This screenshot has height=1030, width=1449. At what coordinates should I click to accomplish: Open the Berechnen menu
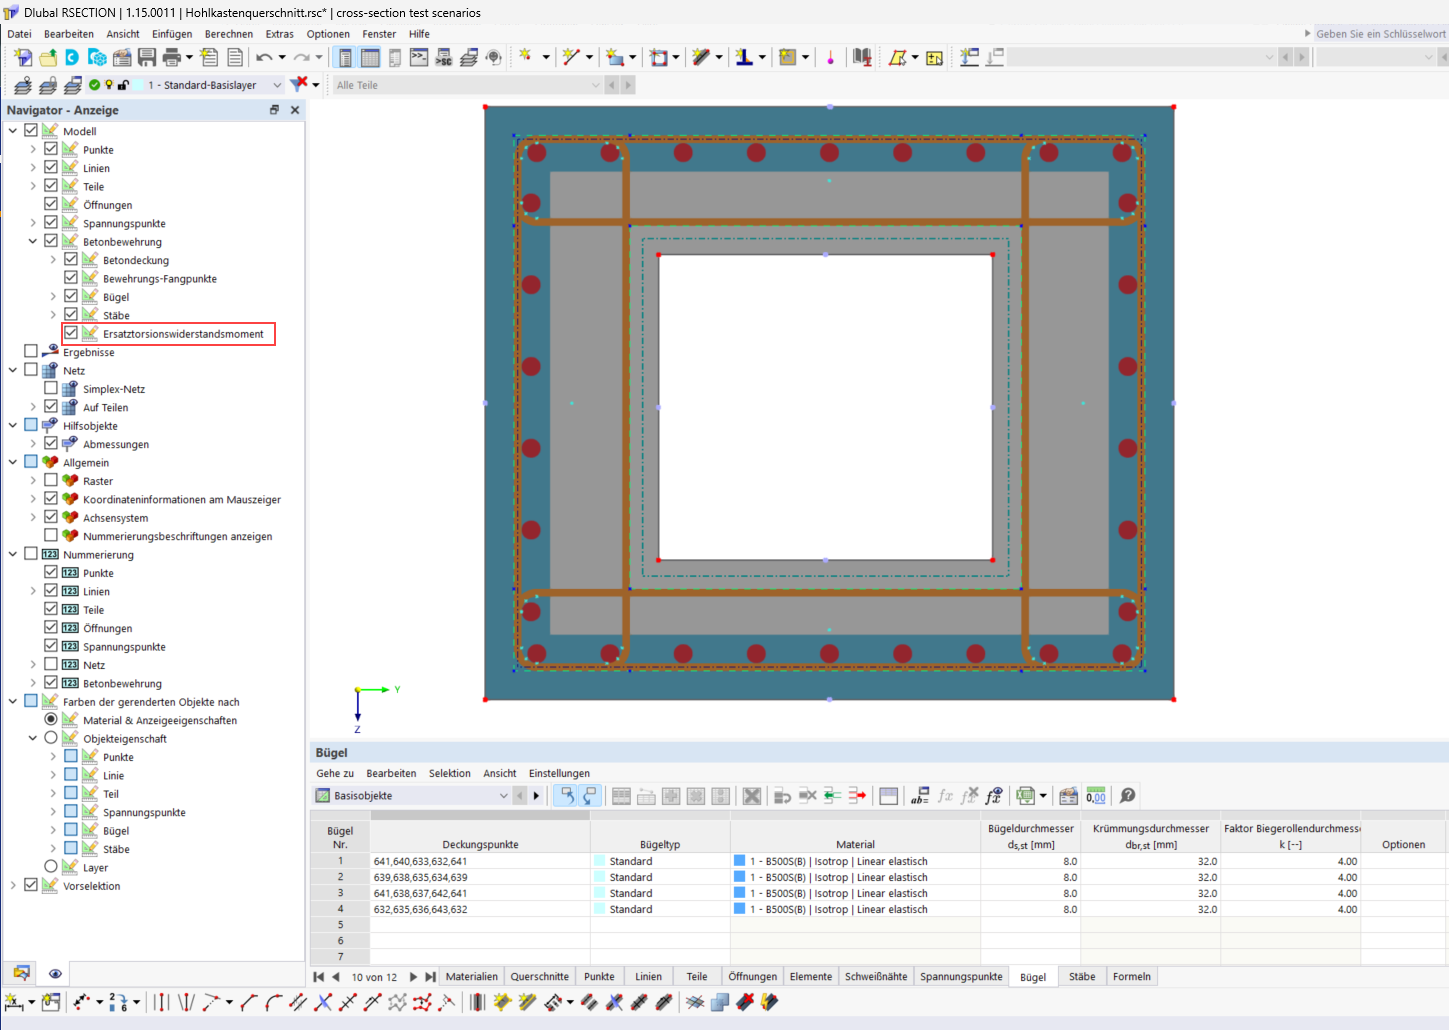pyautogui.click(x=229, y=34)
